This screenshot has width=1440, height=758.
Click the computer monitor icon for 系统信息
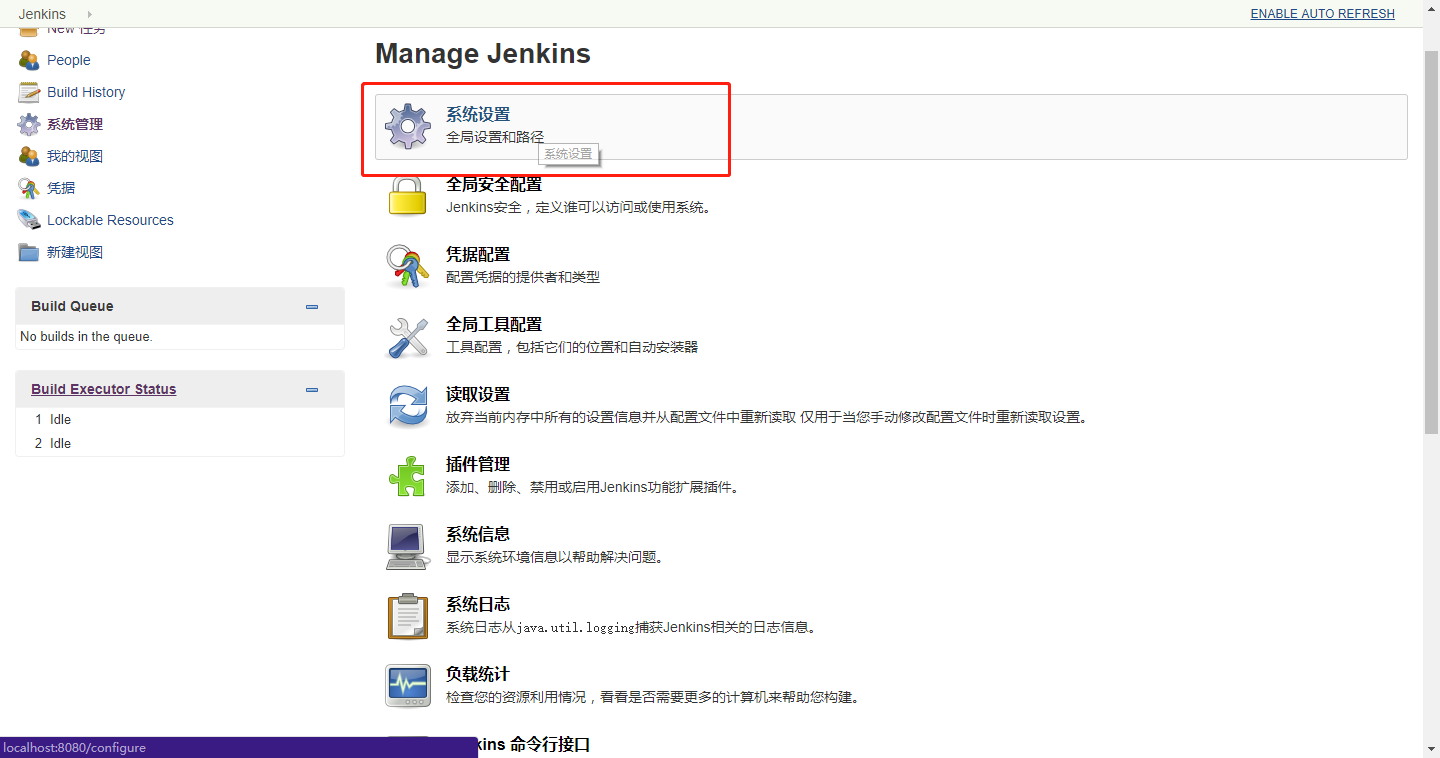point(408,546)
